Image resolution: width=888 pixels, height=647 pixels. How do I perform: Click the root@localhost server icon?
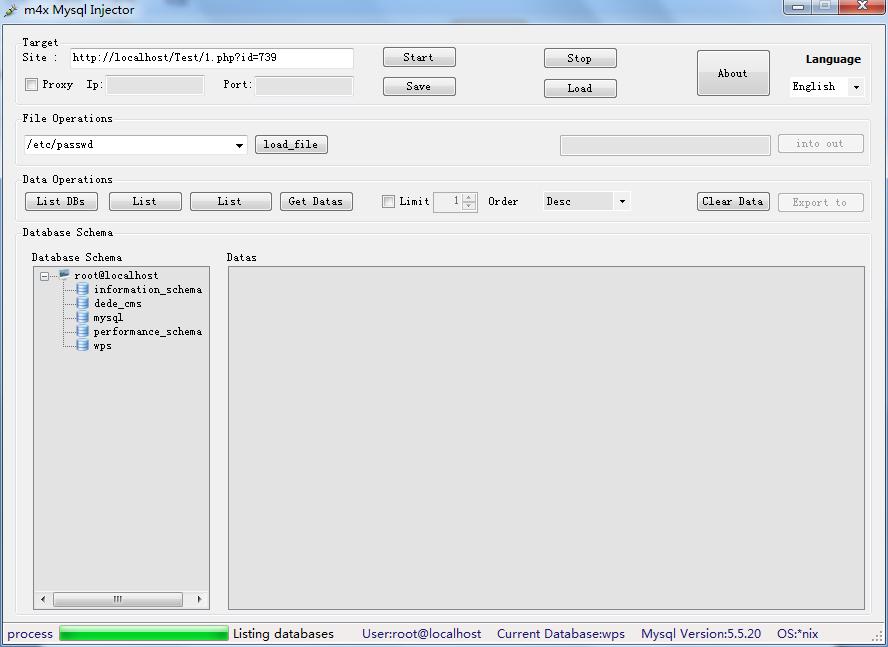(64, 275)
